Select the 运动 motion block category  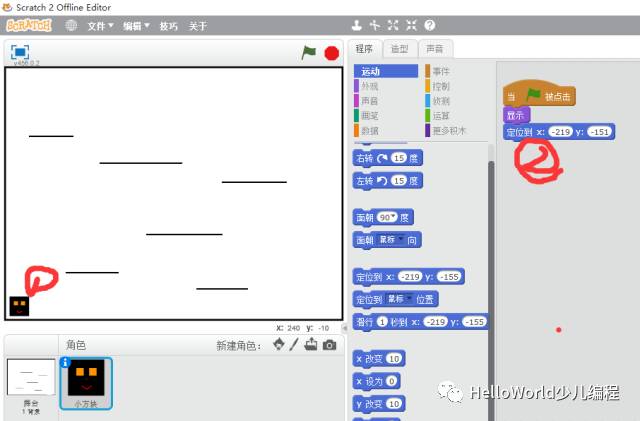[386, 71]
